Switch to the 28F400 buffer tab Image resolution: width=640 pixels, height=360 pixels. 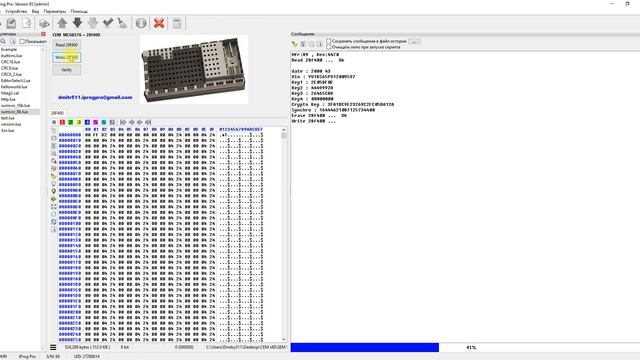(x=57, y=113)
